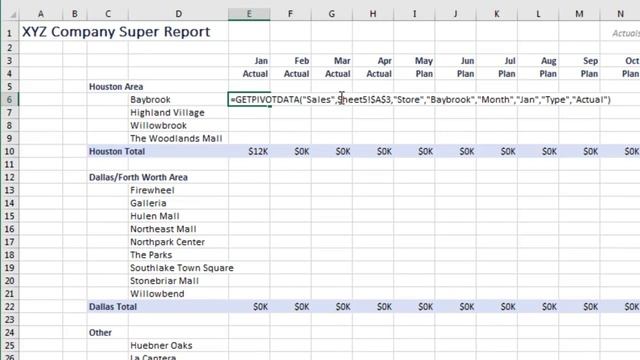Screen dimensions: 640x360
Task: Click Dallas Total value in Jan column
Action: tap(260, 307)
